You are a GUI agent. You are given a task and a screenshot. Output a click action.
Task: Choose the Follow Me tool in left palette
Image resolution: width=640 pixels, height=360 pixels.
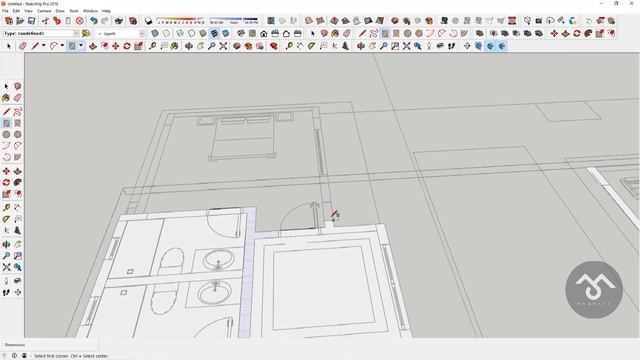(x=18, y=182)
